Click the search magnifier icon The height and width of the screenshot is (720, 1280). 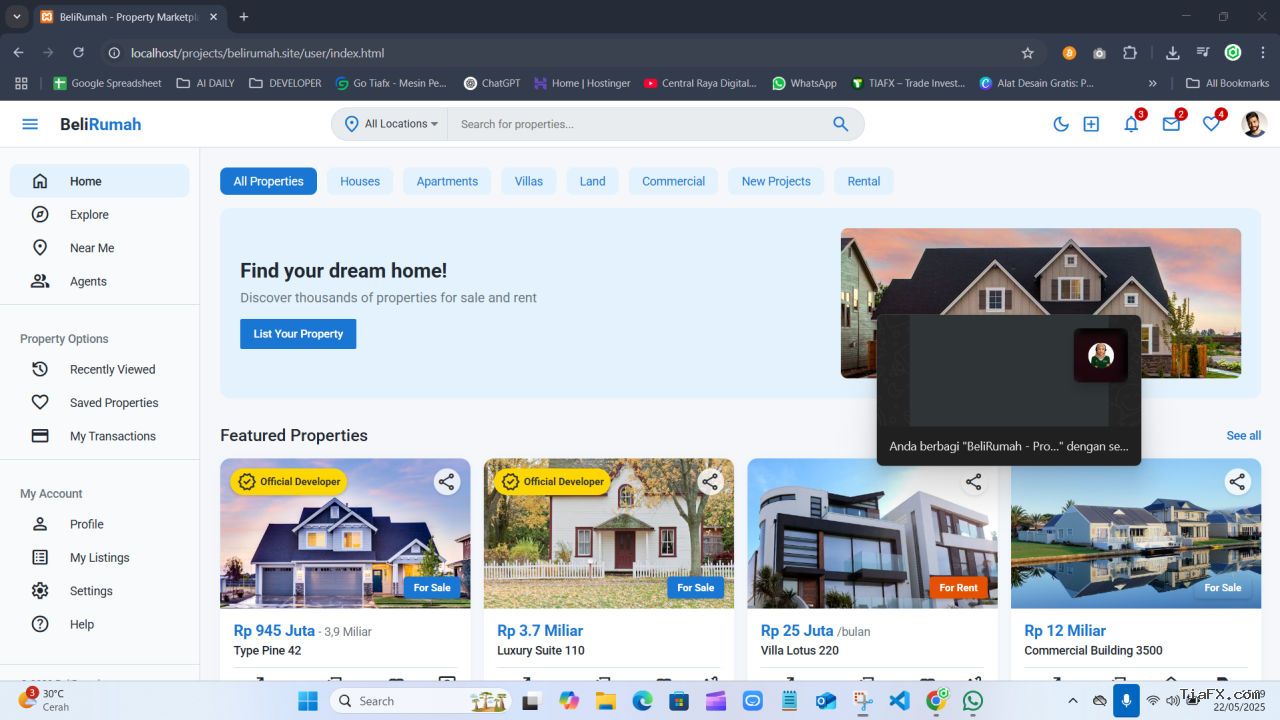[840, 124]
